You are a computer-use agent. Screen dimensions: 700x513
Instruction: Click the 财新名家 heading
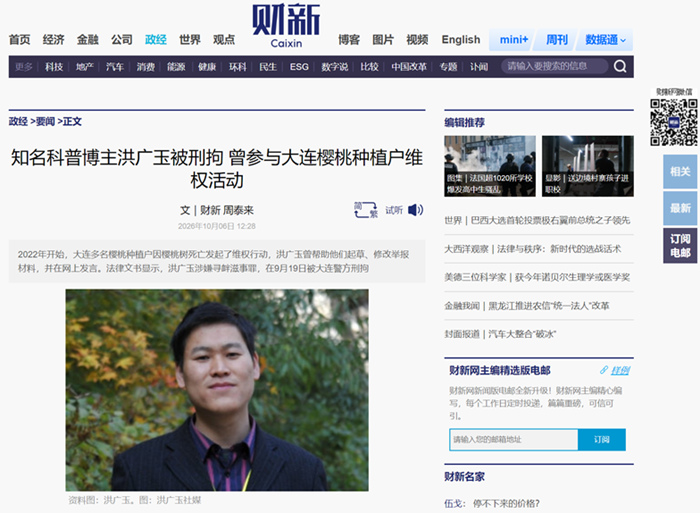point(464,477)
